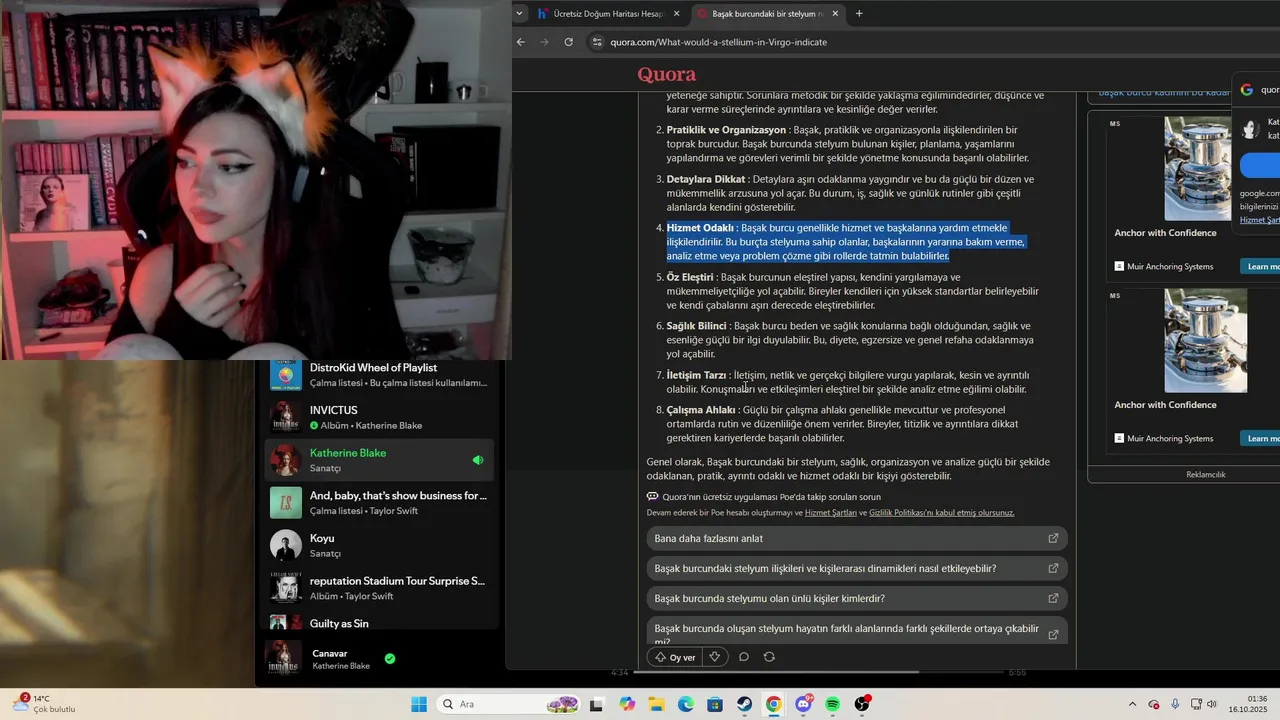Click the share/repost icon under the answer
The width and height of the screenshot is (1280, 720).
point(769,657)
